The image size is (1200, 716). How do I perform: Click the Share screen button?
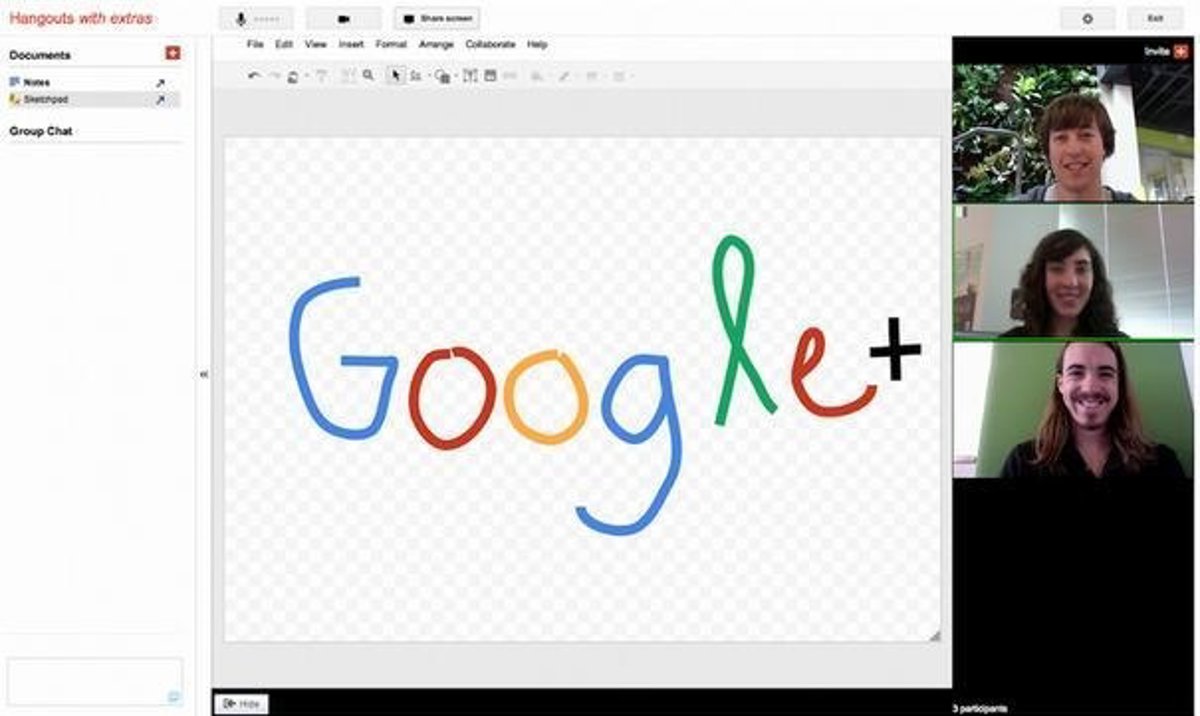[x=437, y=18]
